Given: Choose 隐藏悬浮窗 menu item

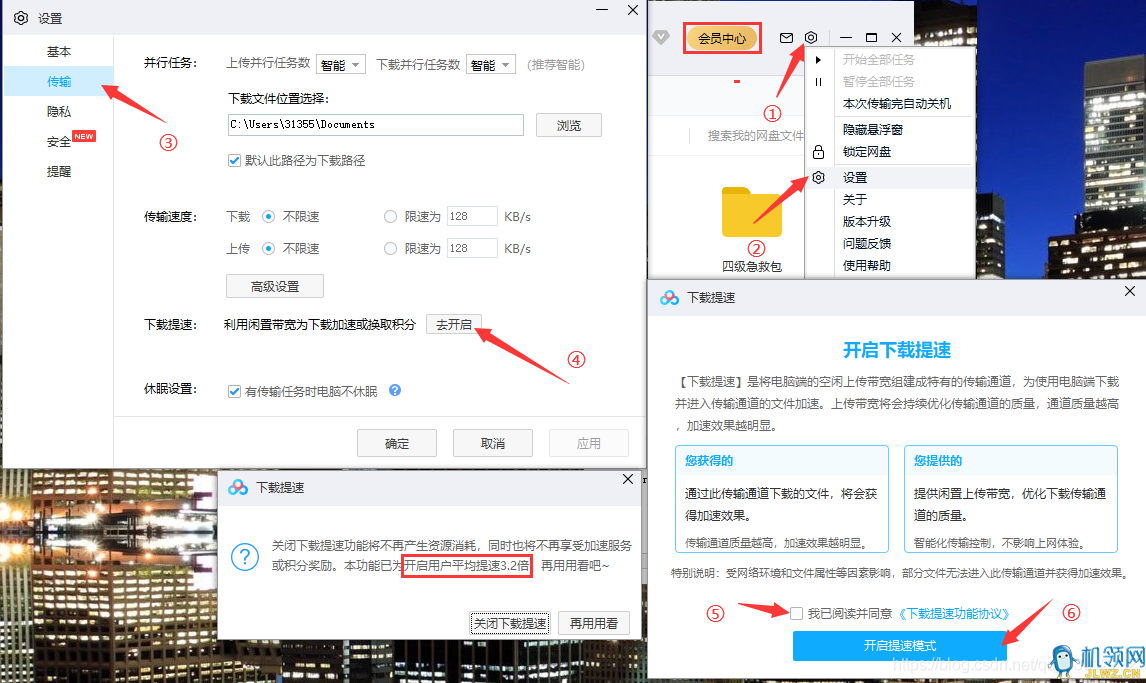Looking at the screenshot, I should [873, 129].
